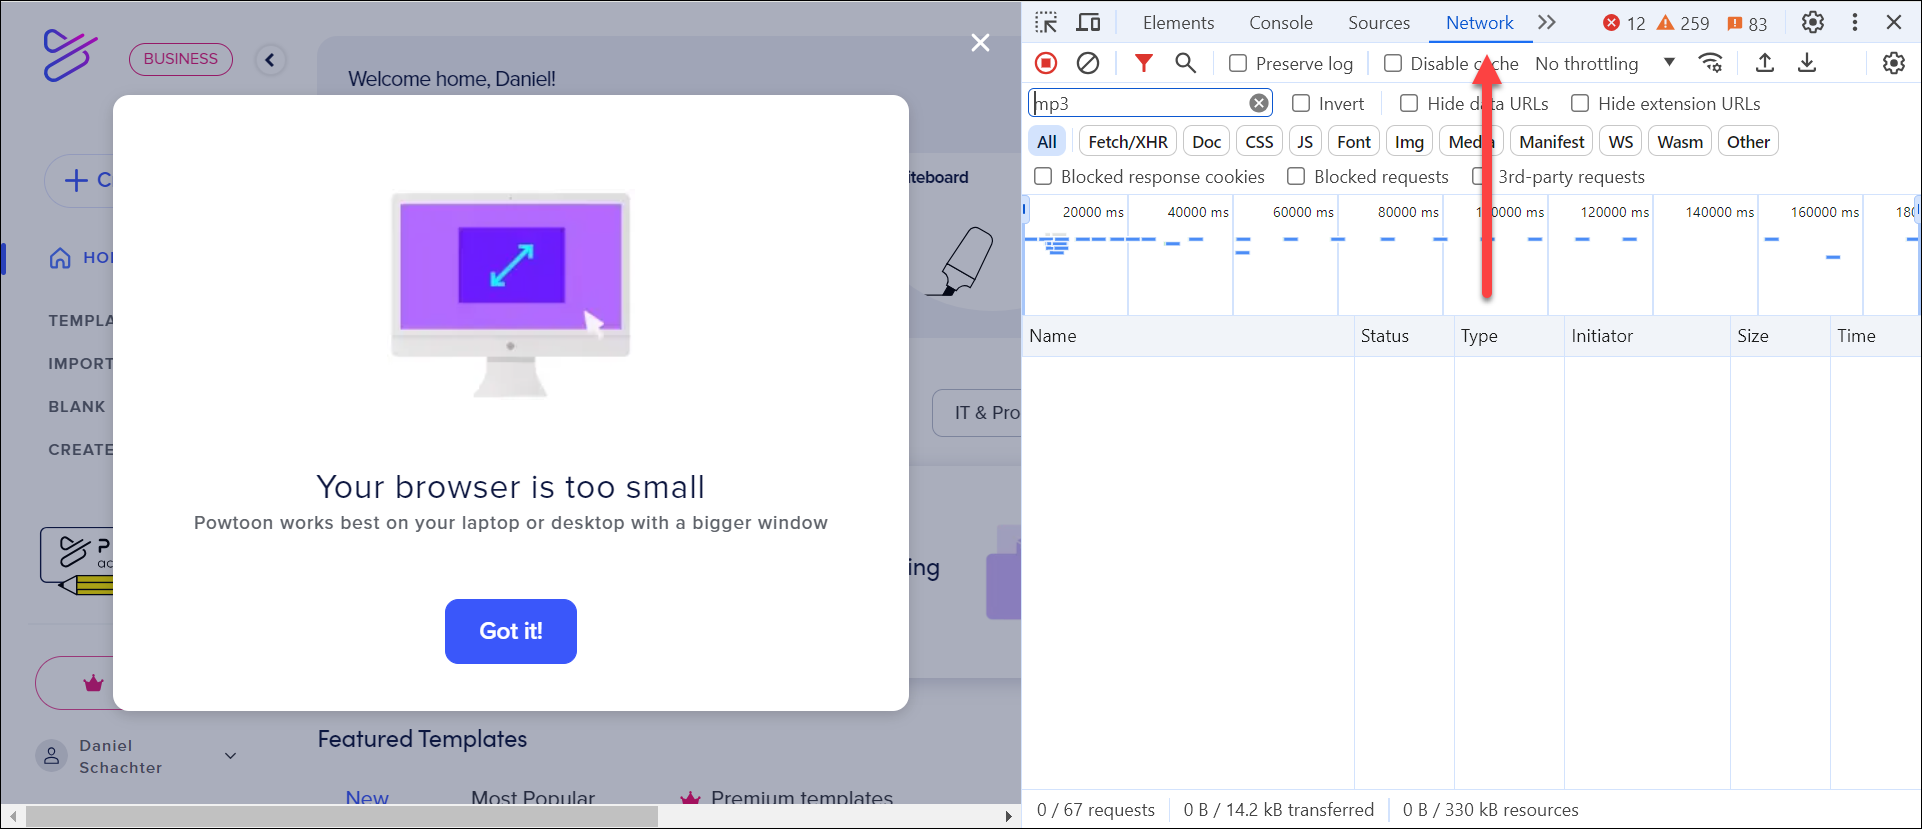Export HAR file download icon
The width and height of the screenshot is (1922, 829).
pos(1807,63)
